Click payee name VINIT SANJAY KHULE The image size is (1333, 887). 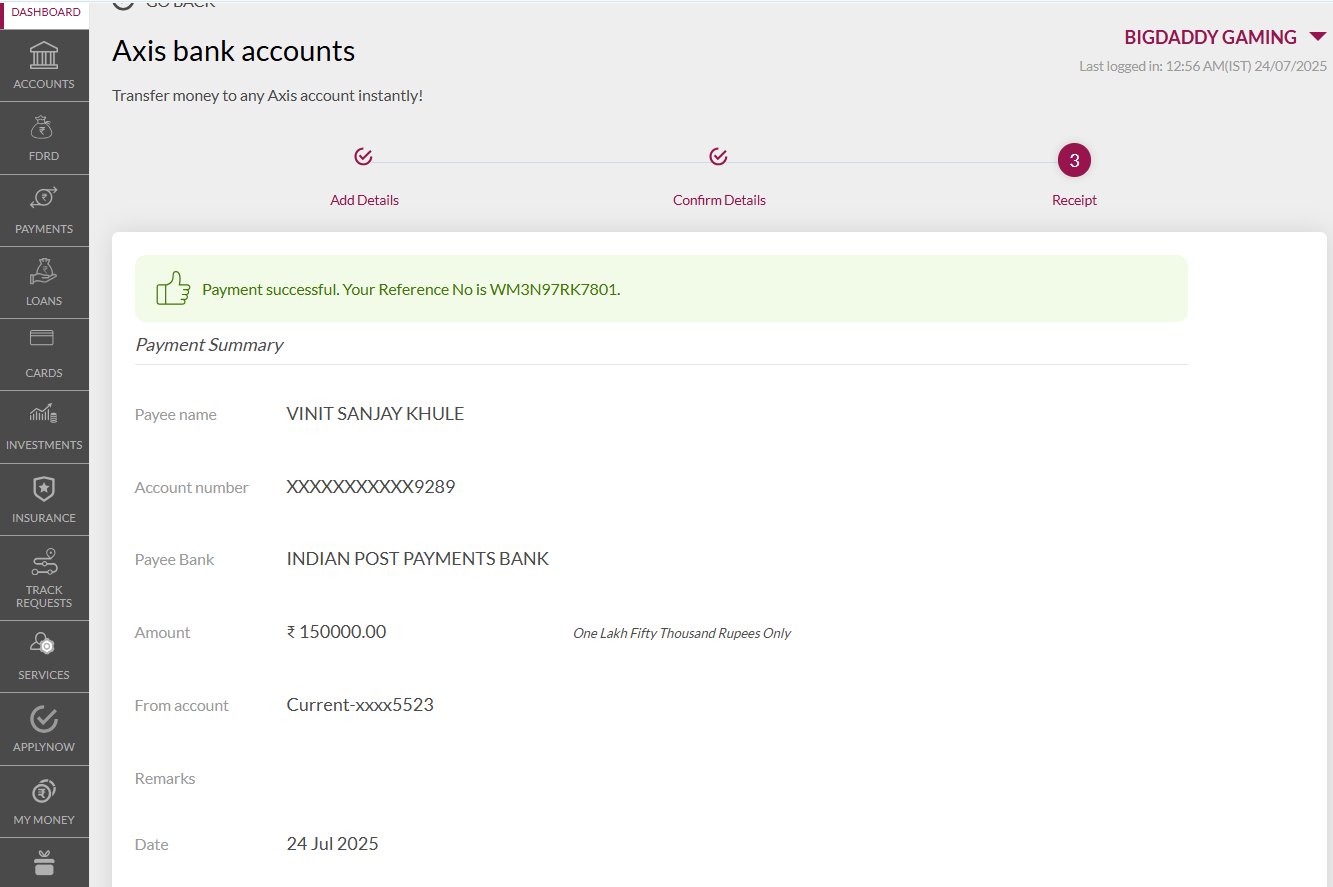point(375,414)
